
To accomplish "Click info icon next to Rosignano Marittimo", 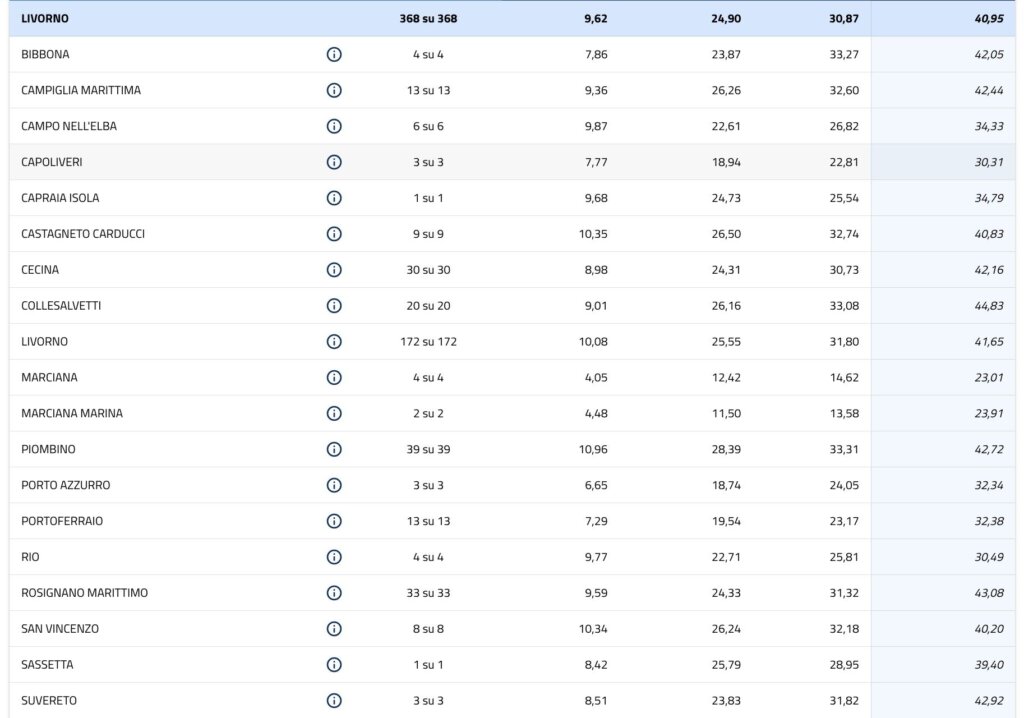I will click(x=334, y=593).
